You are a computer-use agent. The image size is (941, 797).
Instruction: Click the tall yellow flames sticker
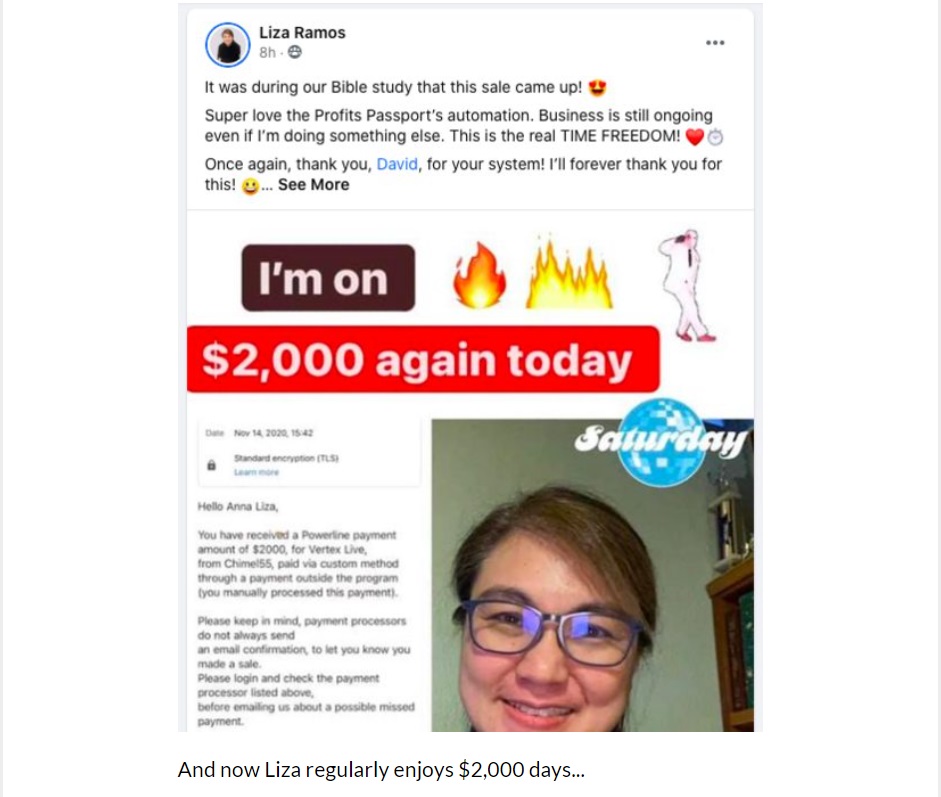tap(569, 272)
